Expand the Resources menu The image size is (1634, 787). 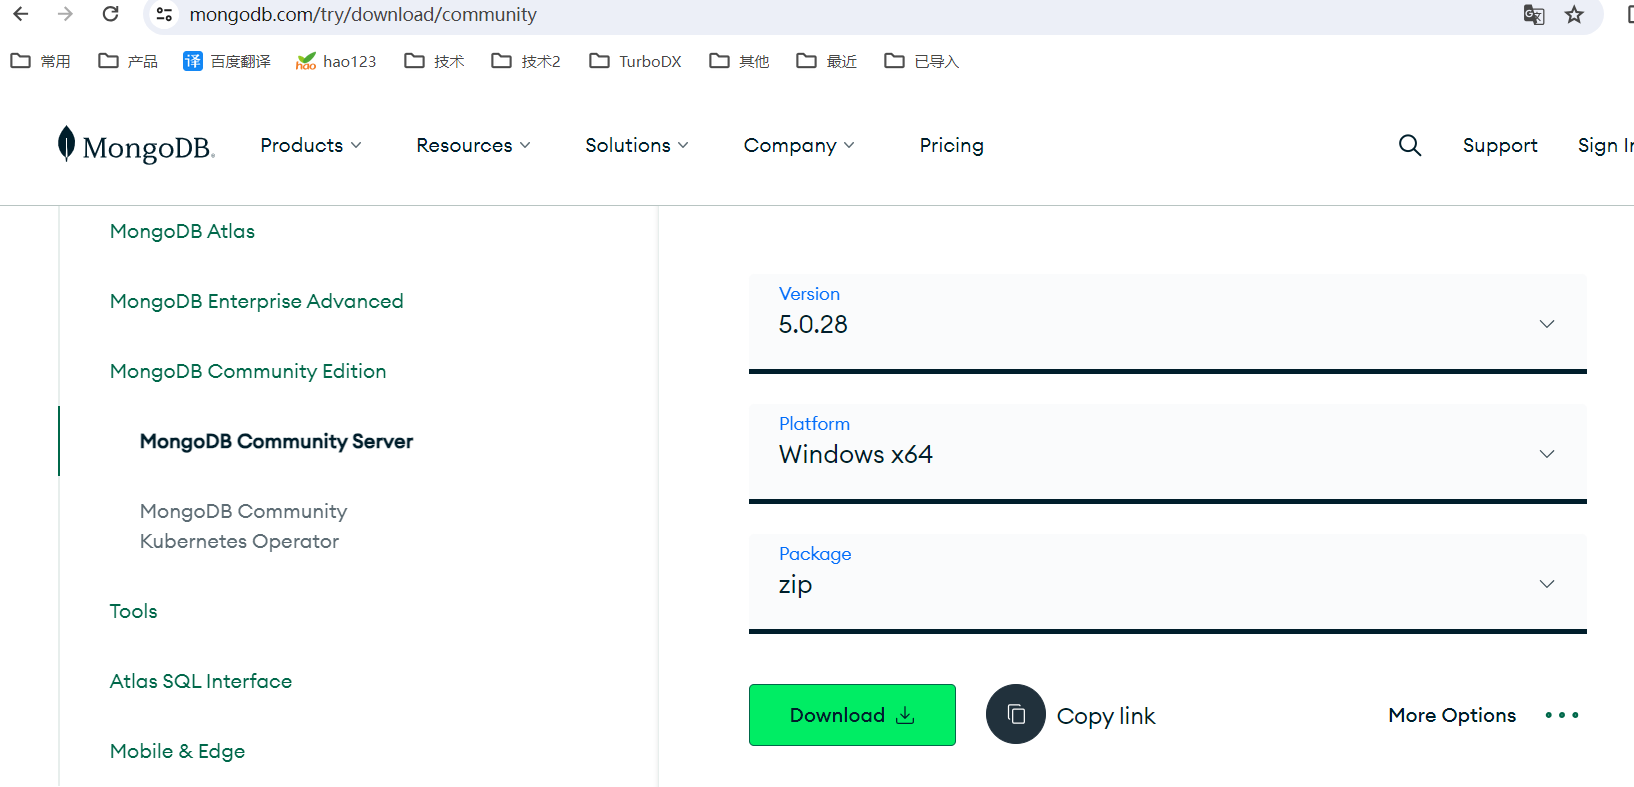(474, 145)
